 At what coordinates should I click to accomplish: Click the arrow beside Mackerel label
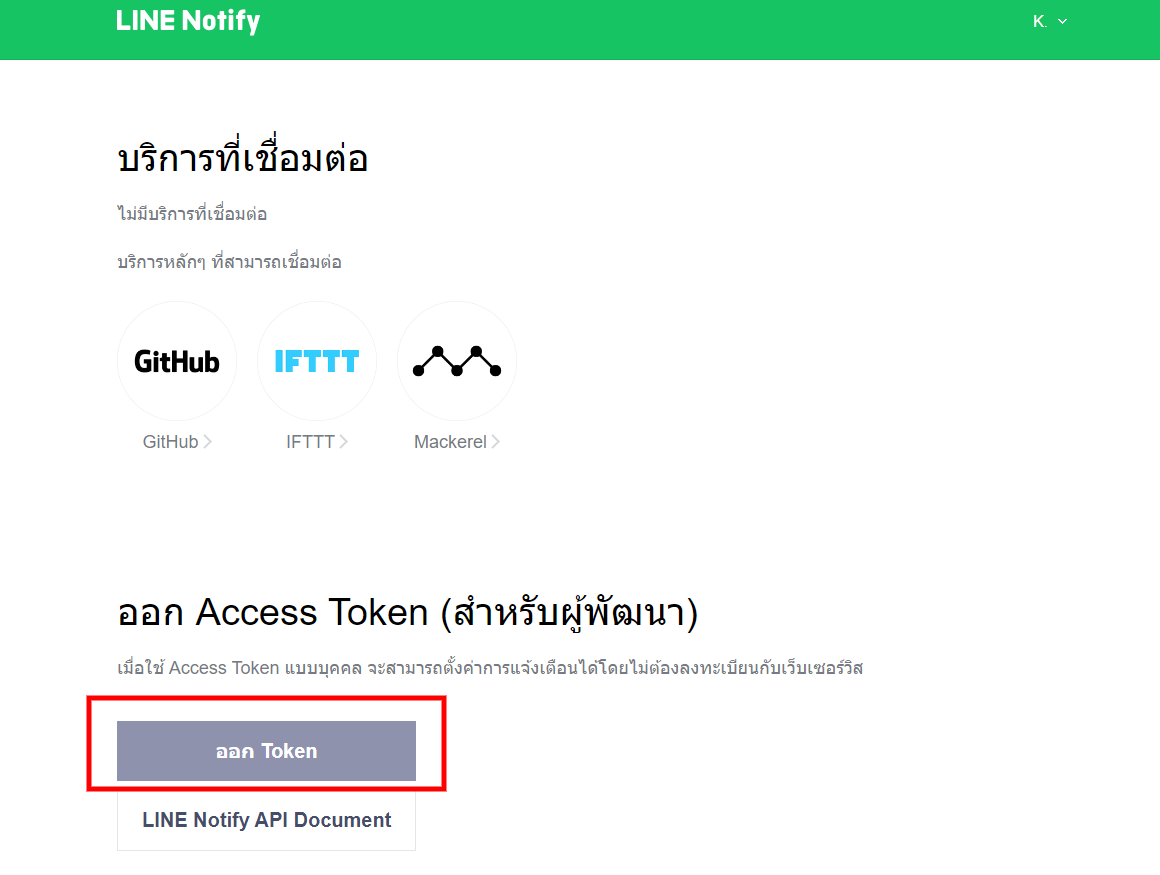click(496, 442)
